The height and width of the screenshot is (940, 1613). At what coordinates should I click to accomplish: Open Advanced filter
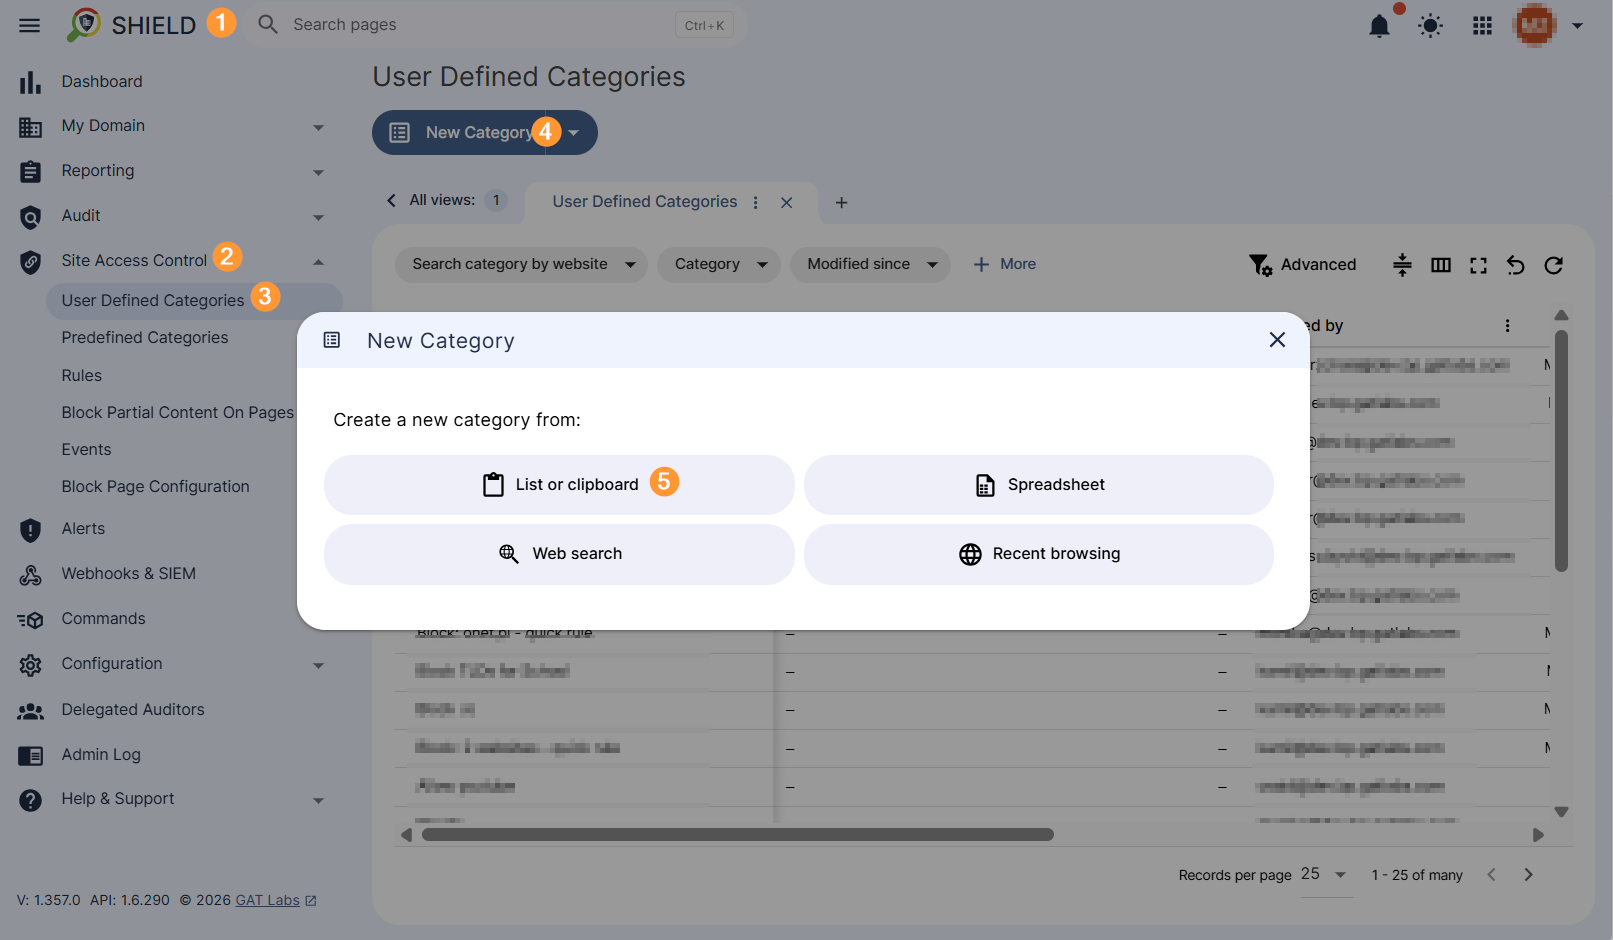[1303, 265]
